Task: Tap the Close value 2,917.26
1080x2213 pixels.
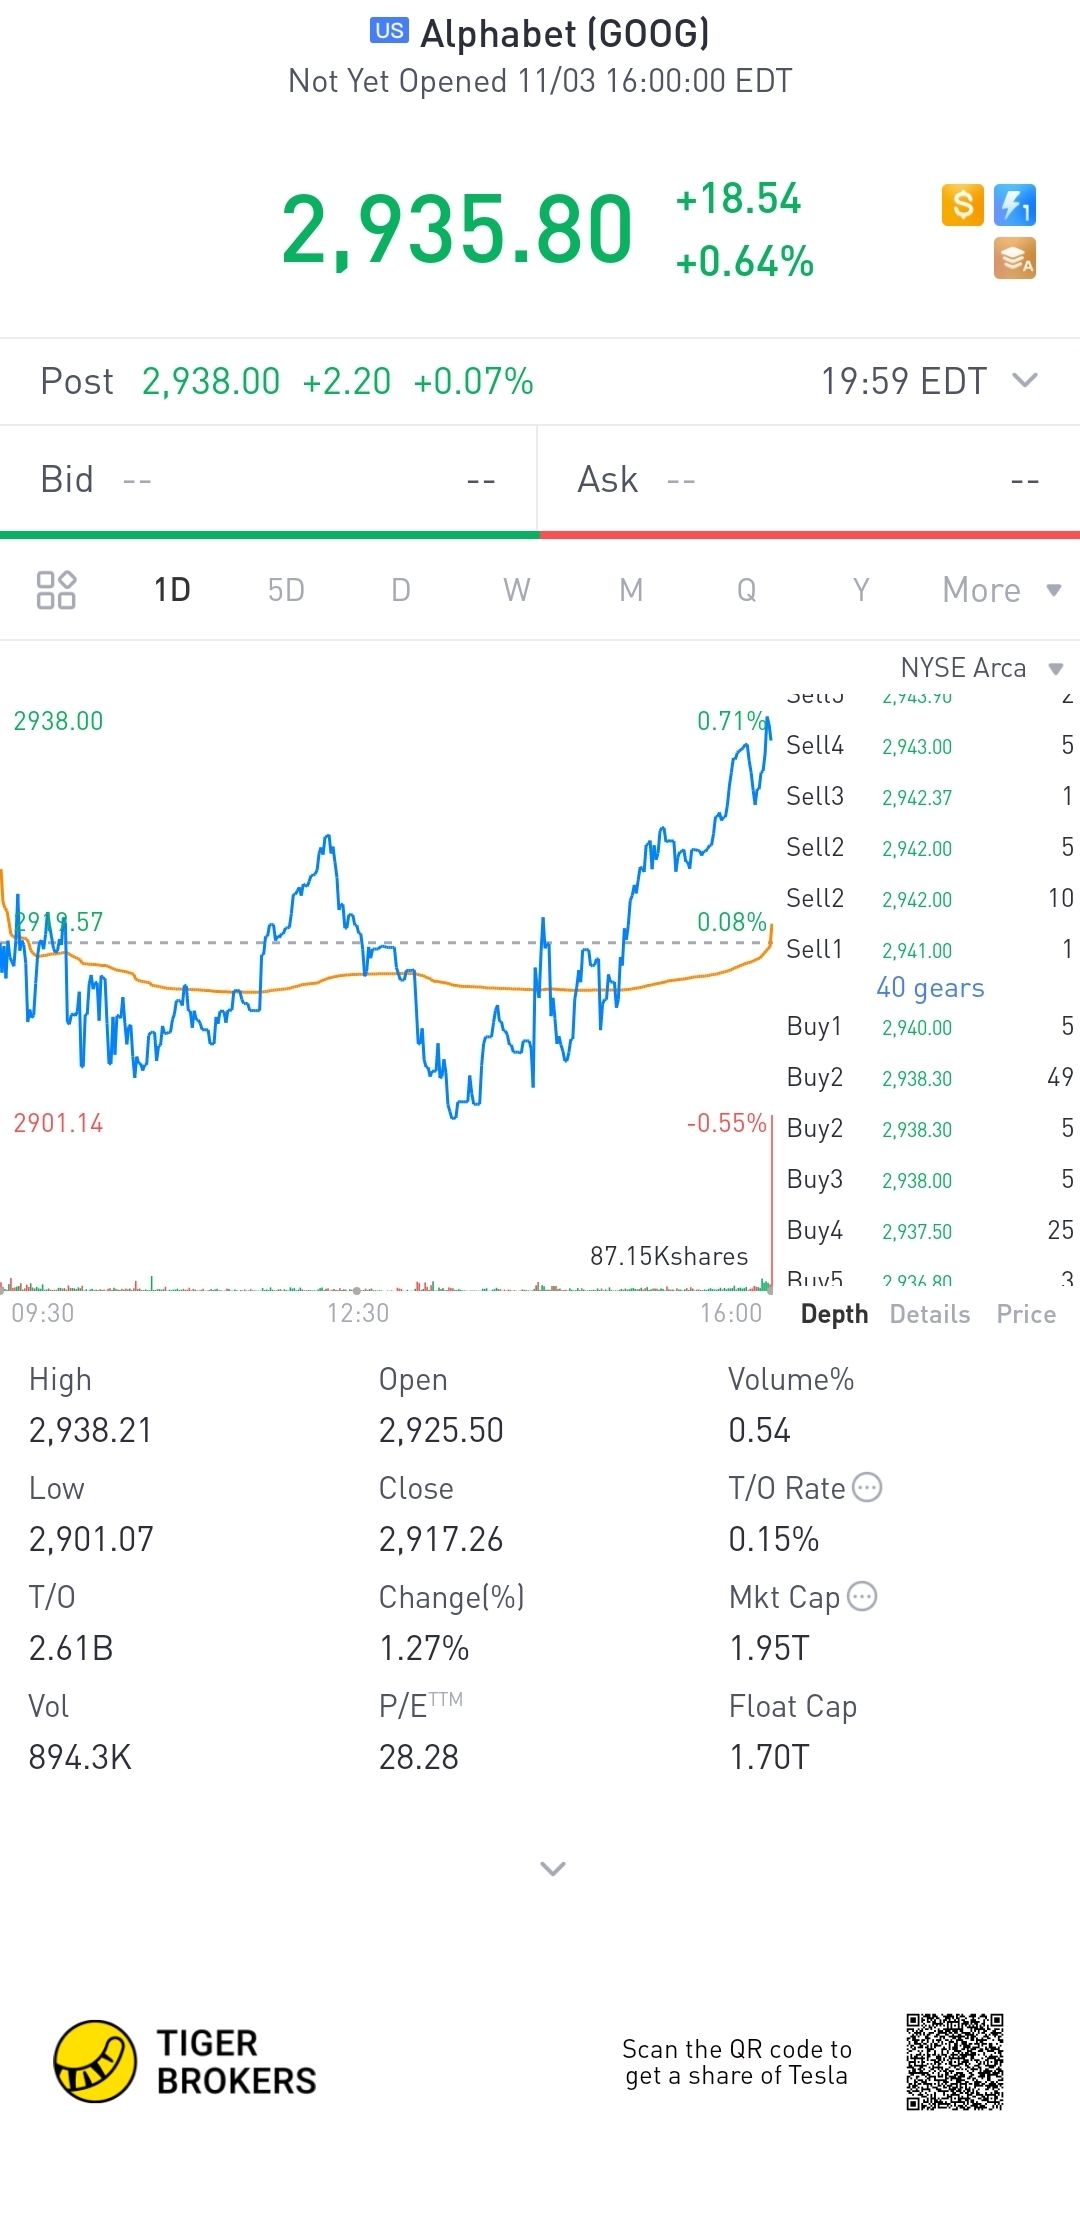Action: click(441, 1539)
